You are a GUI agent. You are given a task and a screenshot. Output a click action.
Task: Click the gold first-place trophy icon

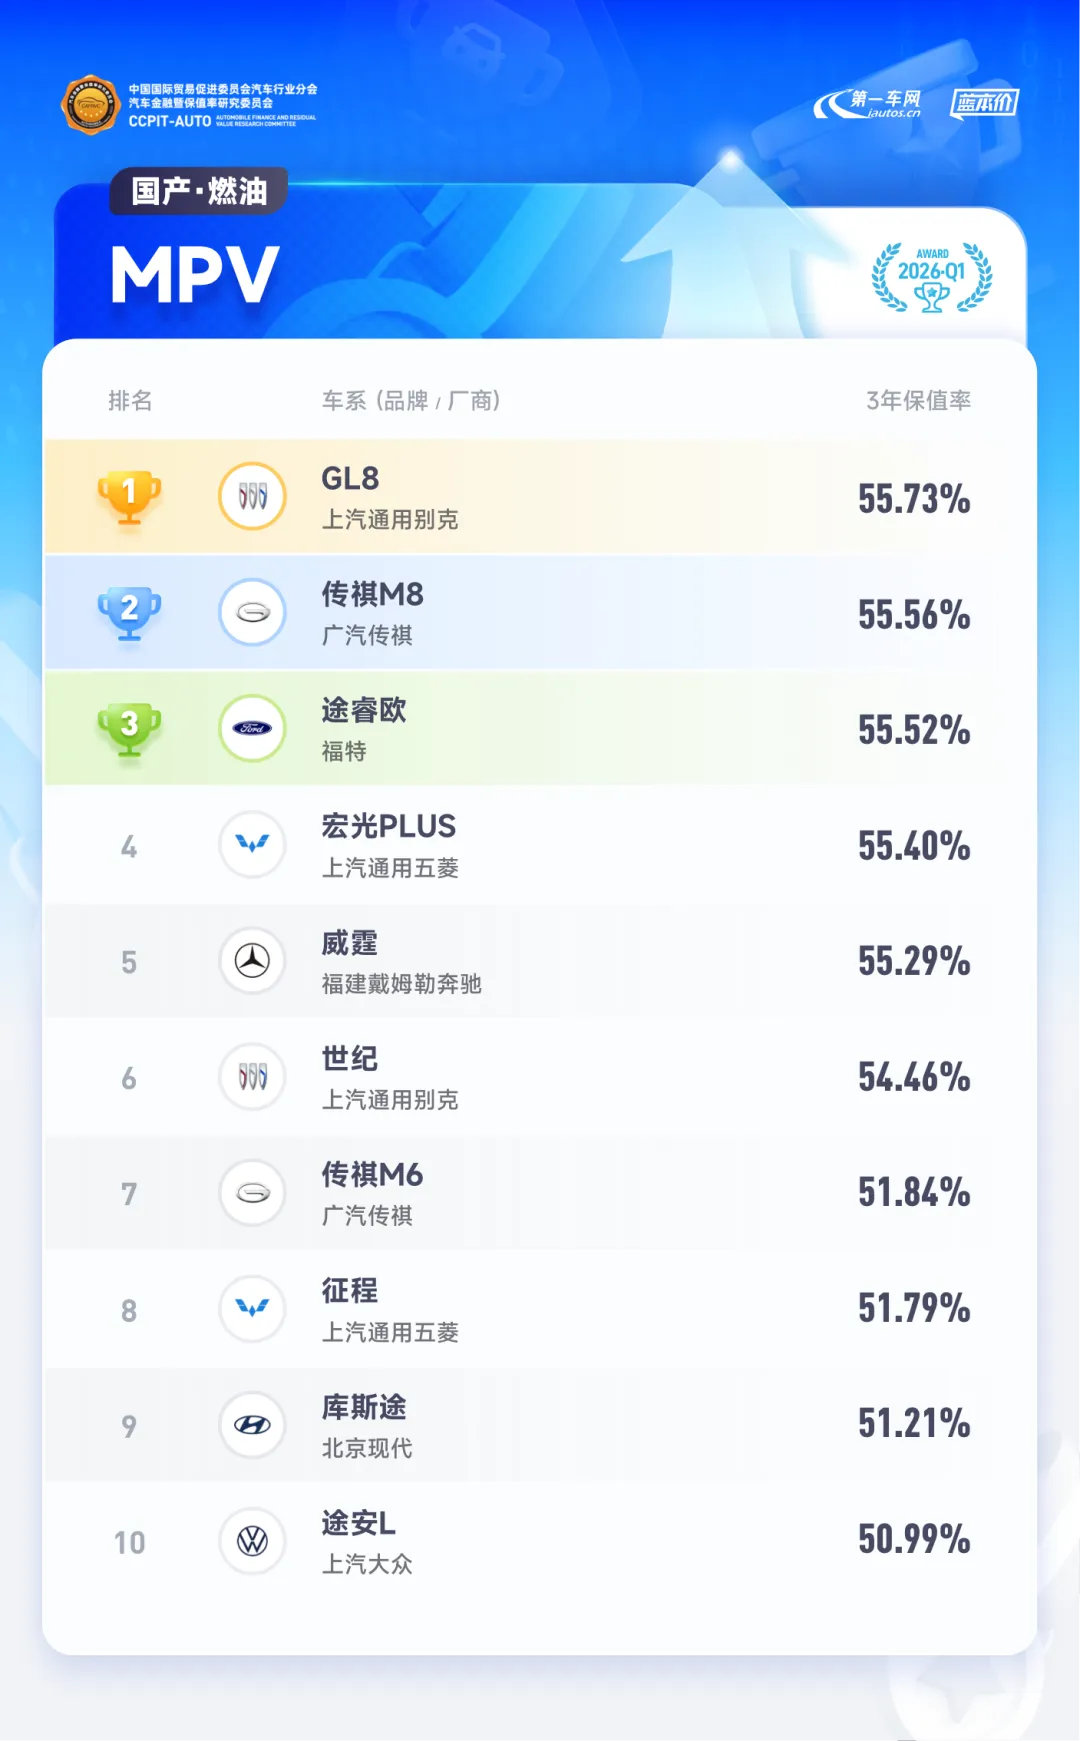(x=129, y=497)
